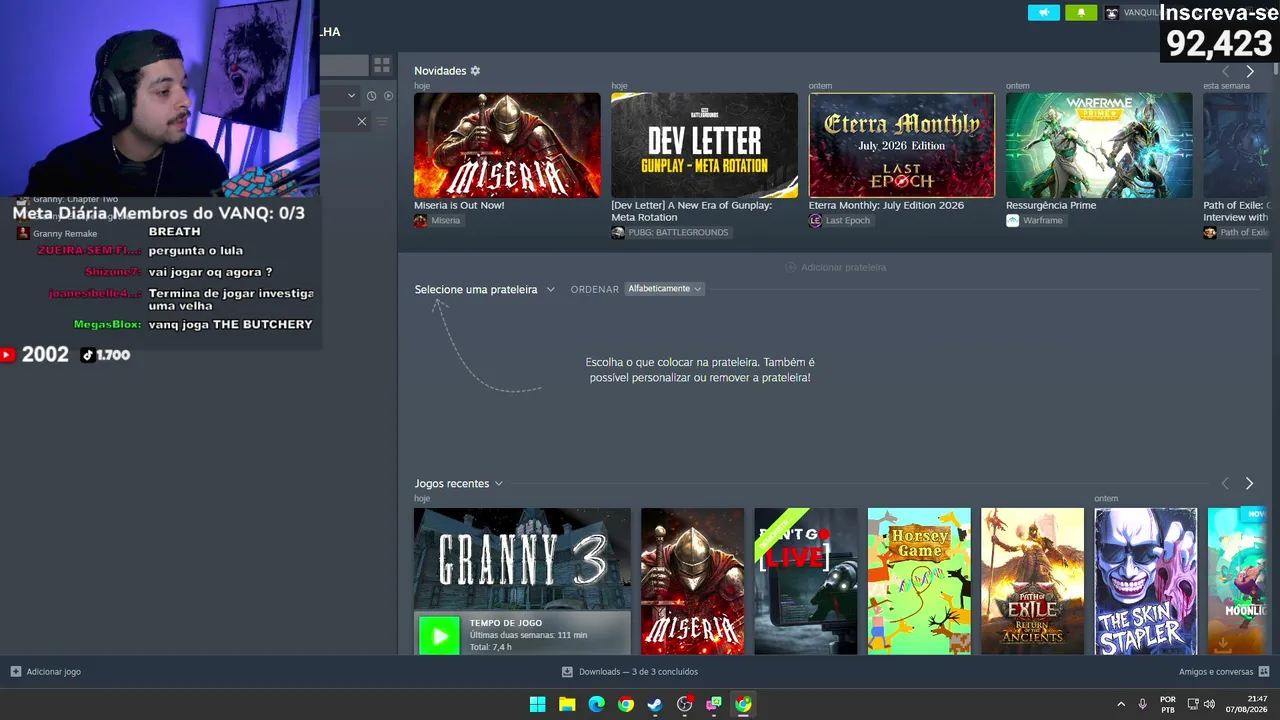Click the green play button for Granny 3
1280x720 pixels.
[439, 635]
